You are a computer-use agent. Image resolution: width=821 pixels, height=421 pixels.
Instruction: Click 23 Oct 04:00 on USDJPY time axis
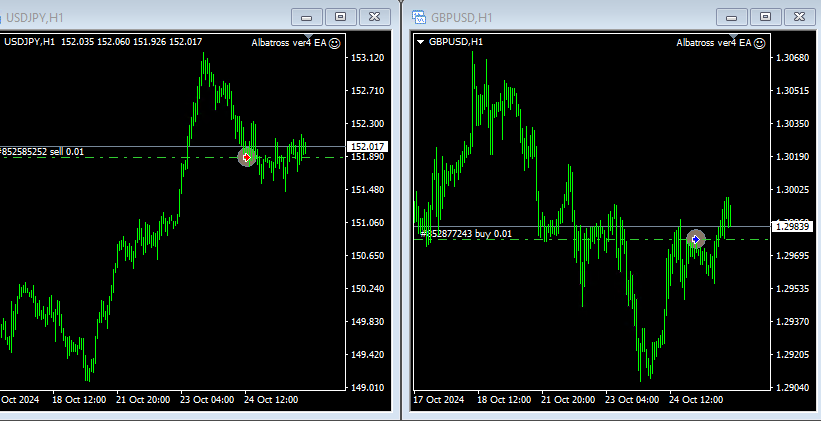coord(207,400)
